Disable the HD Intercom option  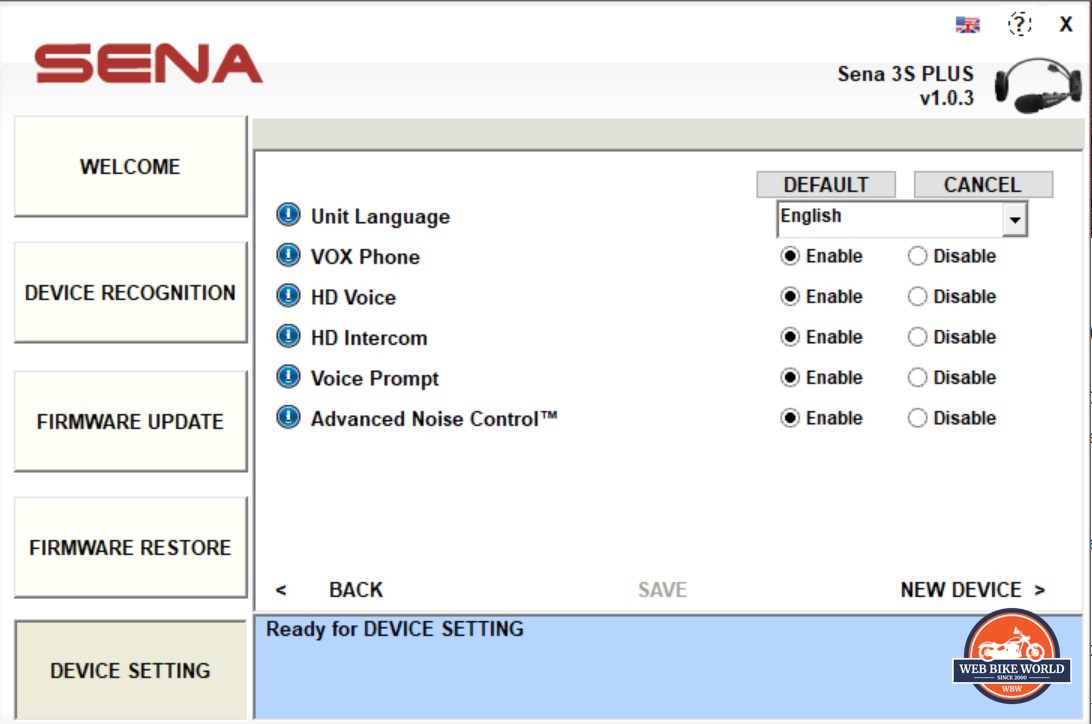point(918,337)
